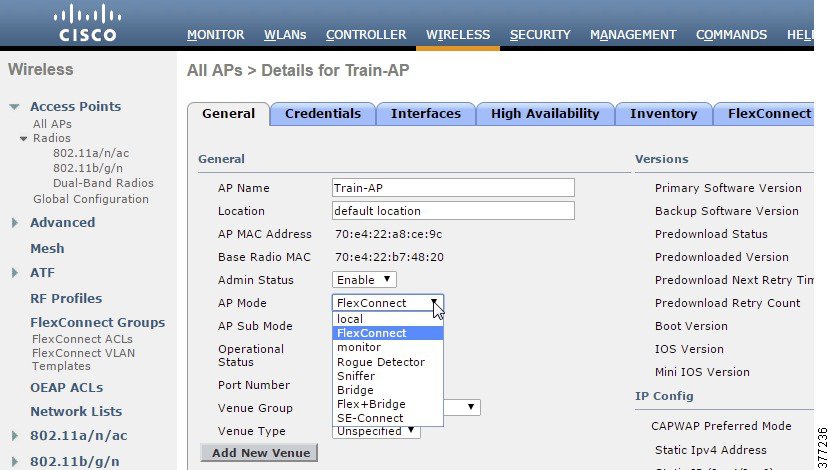Screen dimensions: 828x470
Task: Choose Sniffer in AP Mode list
Action: click(388, 376)
